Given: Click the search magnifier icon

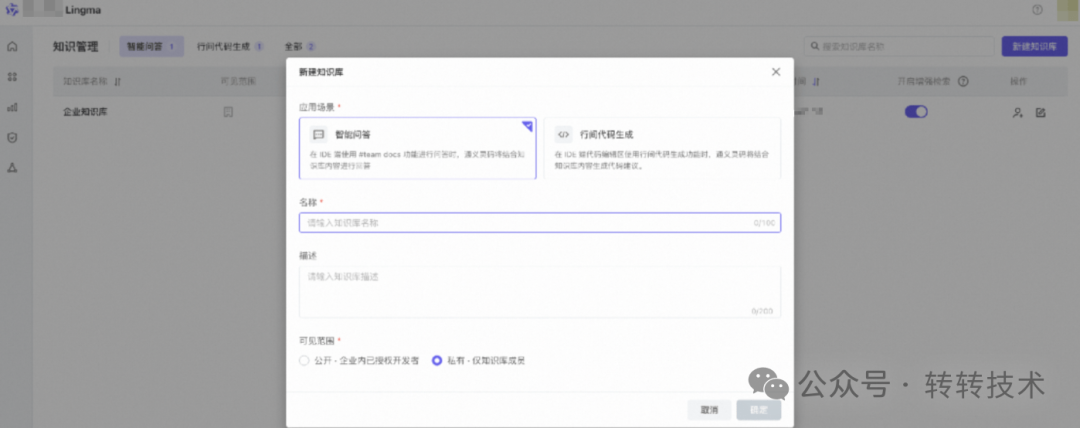Looking at the screenshot, I should click(x=816, y=47).
